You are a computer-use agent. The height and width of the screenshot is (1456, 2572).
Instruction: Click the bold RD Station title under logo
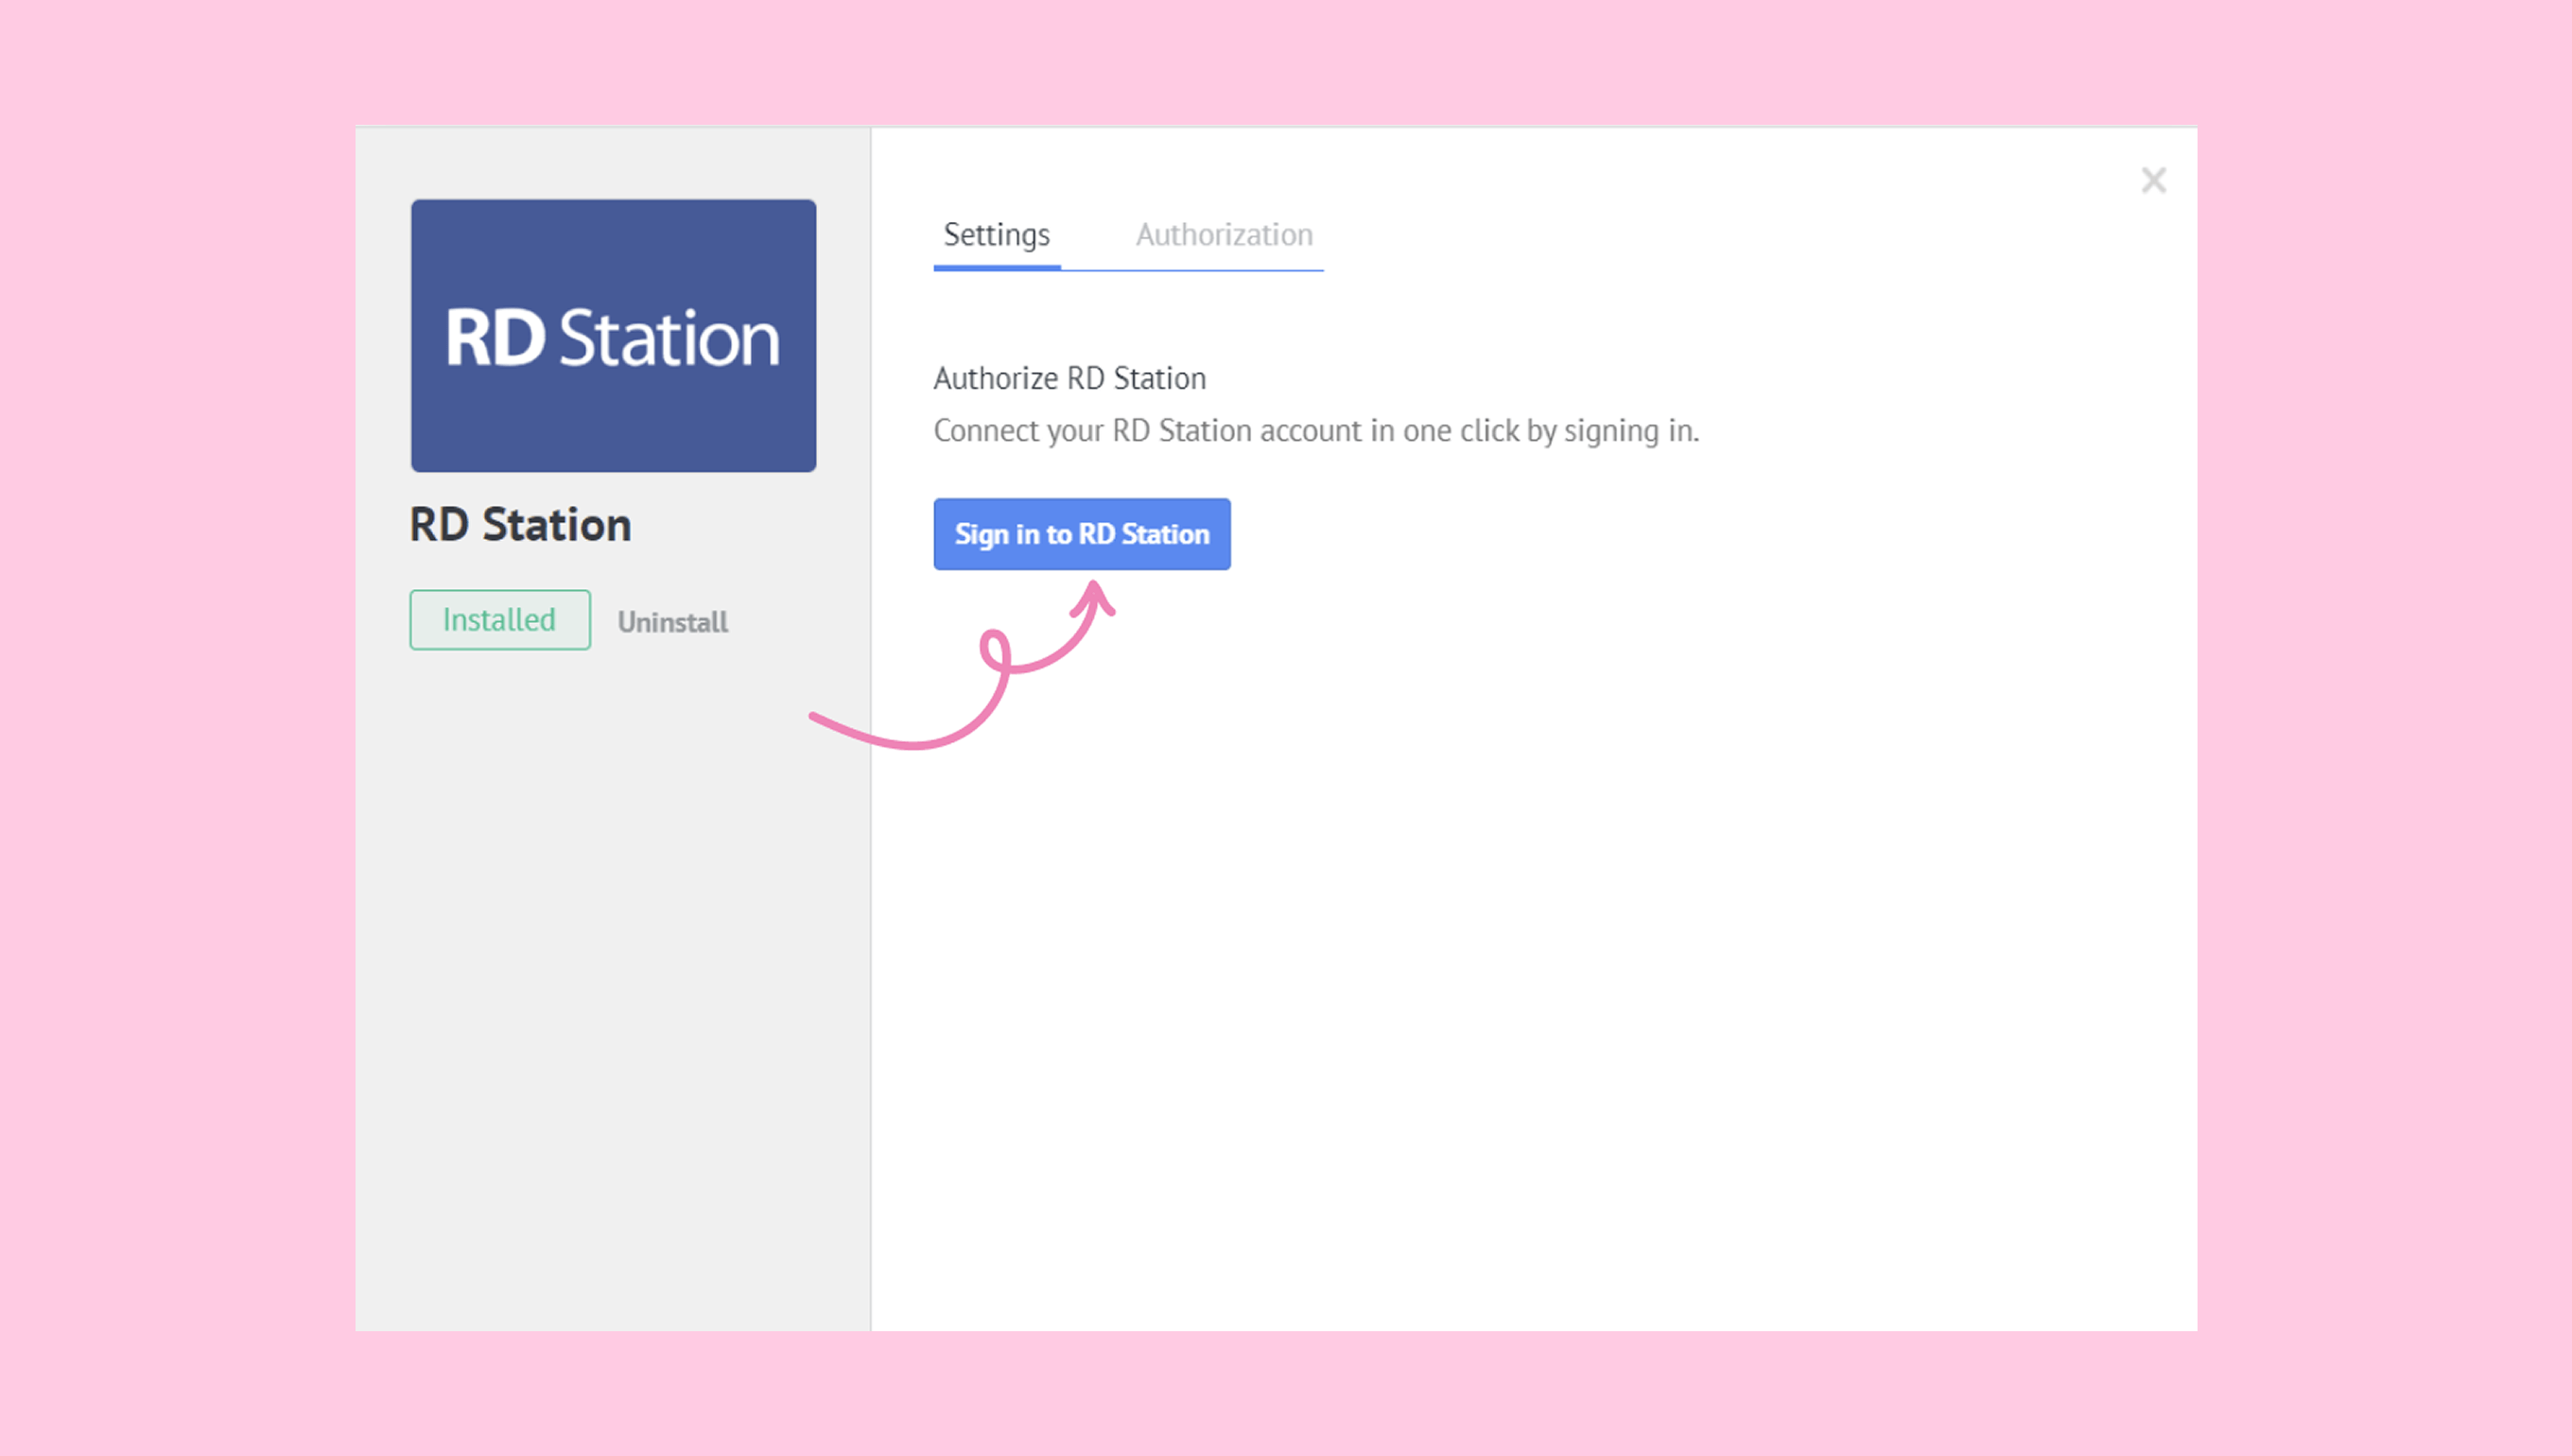(520, 525)
